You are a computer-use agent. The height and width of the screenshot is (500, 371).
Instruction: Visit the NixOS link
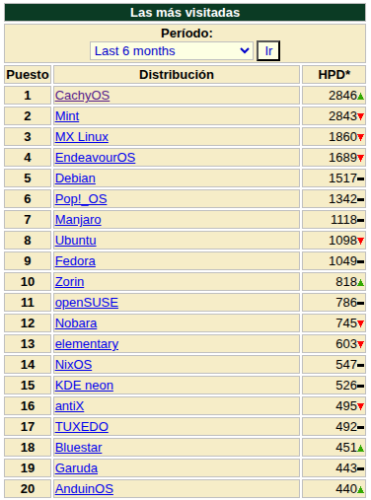point(73,365)
